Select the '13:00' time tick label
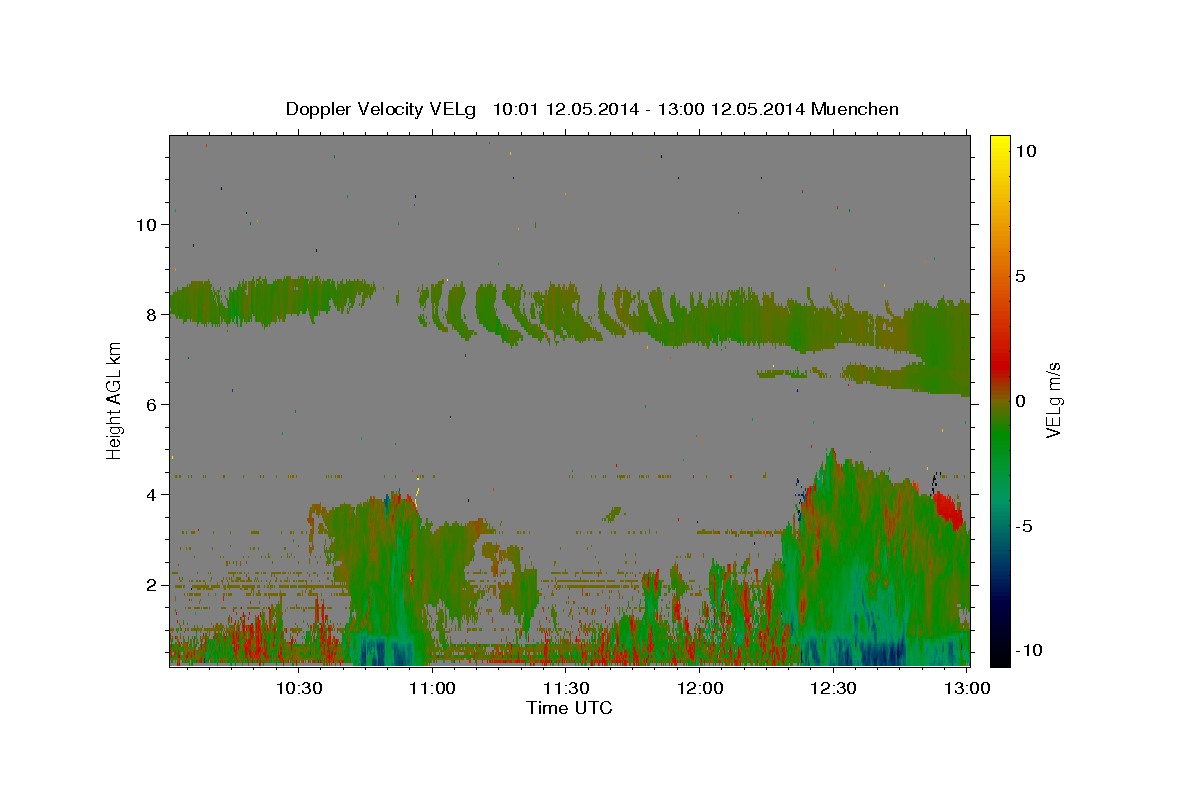 (968, 689)
